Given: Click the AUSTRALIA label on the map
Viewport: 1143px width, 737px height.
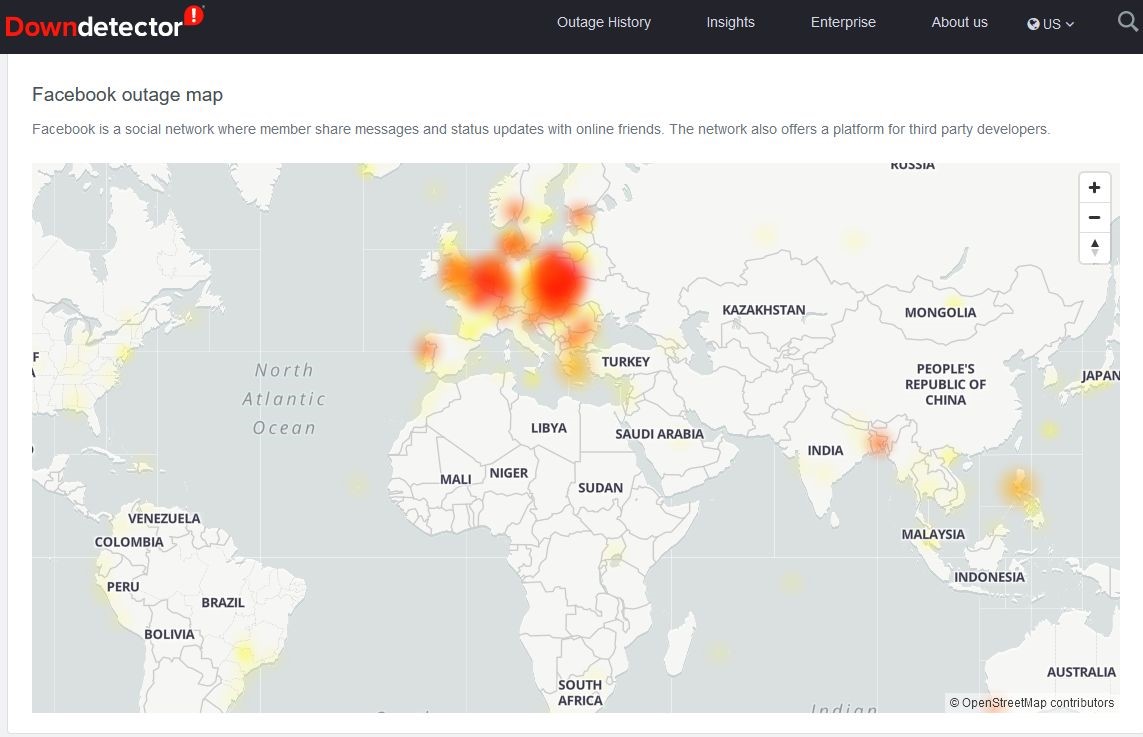Looking at the screenshot, I should click(x=1081, y=672).
